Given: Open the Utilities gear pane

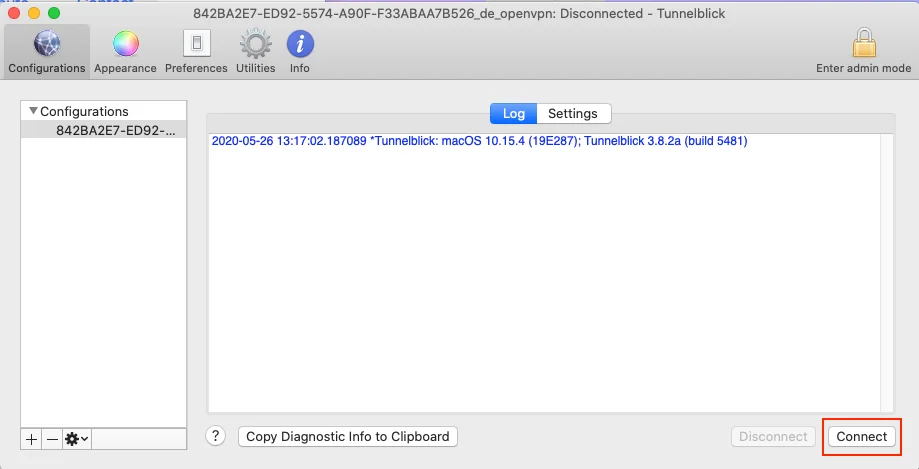Looking at the screenshot, I should tap(255, 51).
